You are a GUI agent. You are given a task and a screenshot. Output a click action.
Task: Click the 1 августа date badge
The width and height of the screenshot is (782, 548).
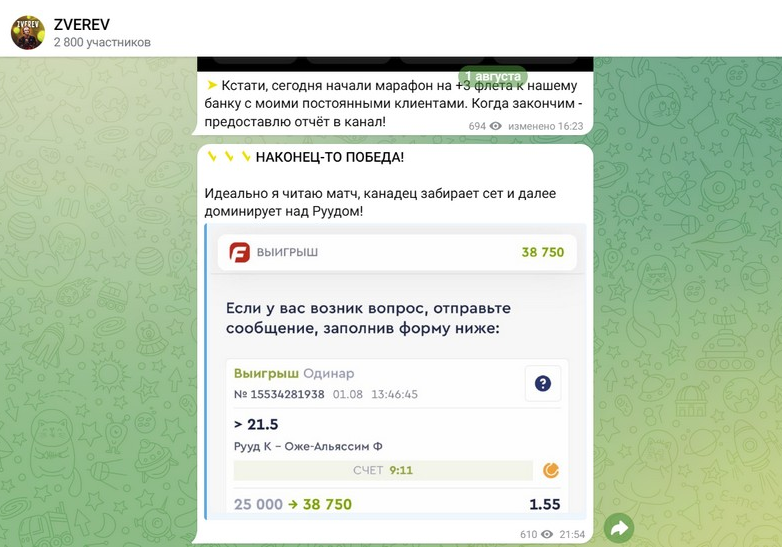(x=493, y=76)
